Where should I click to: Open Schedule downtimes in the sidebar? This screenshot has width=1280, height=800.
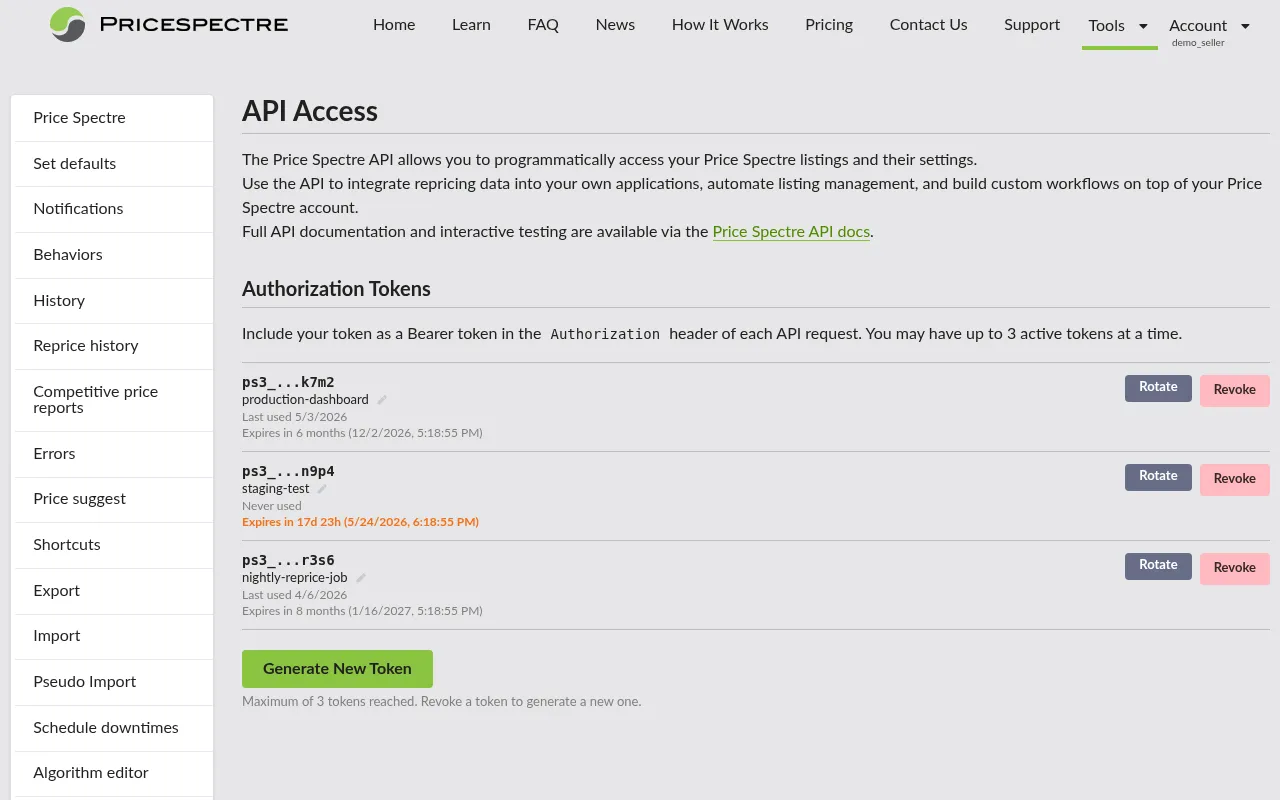coord(114,728)
